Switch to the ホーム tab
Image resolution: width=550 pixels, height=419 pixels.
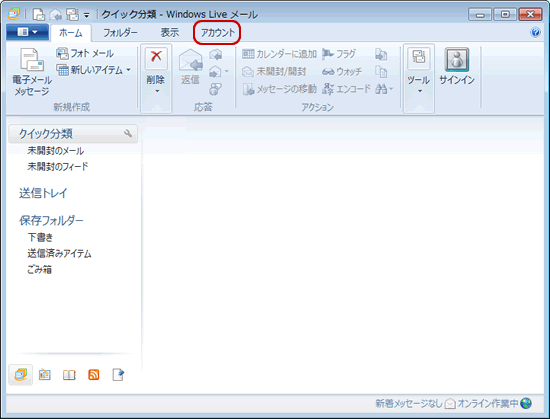[71, 33]
